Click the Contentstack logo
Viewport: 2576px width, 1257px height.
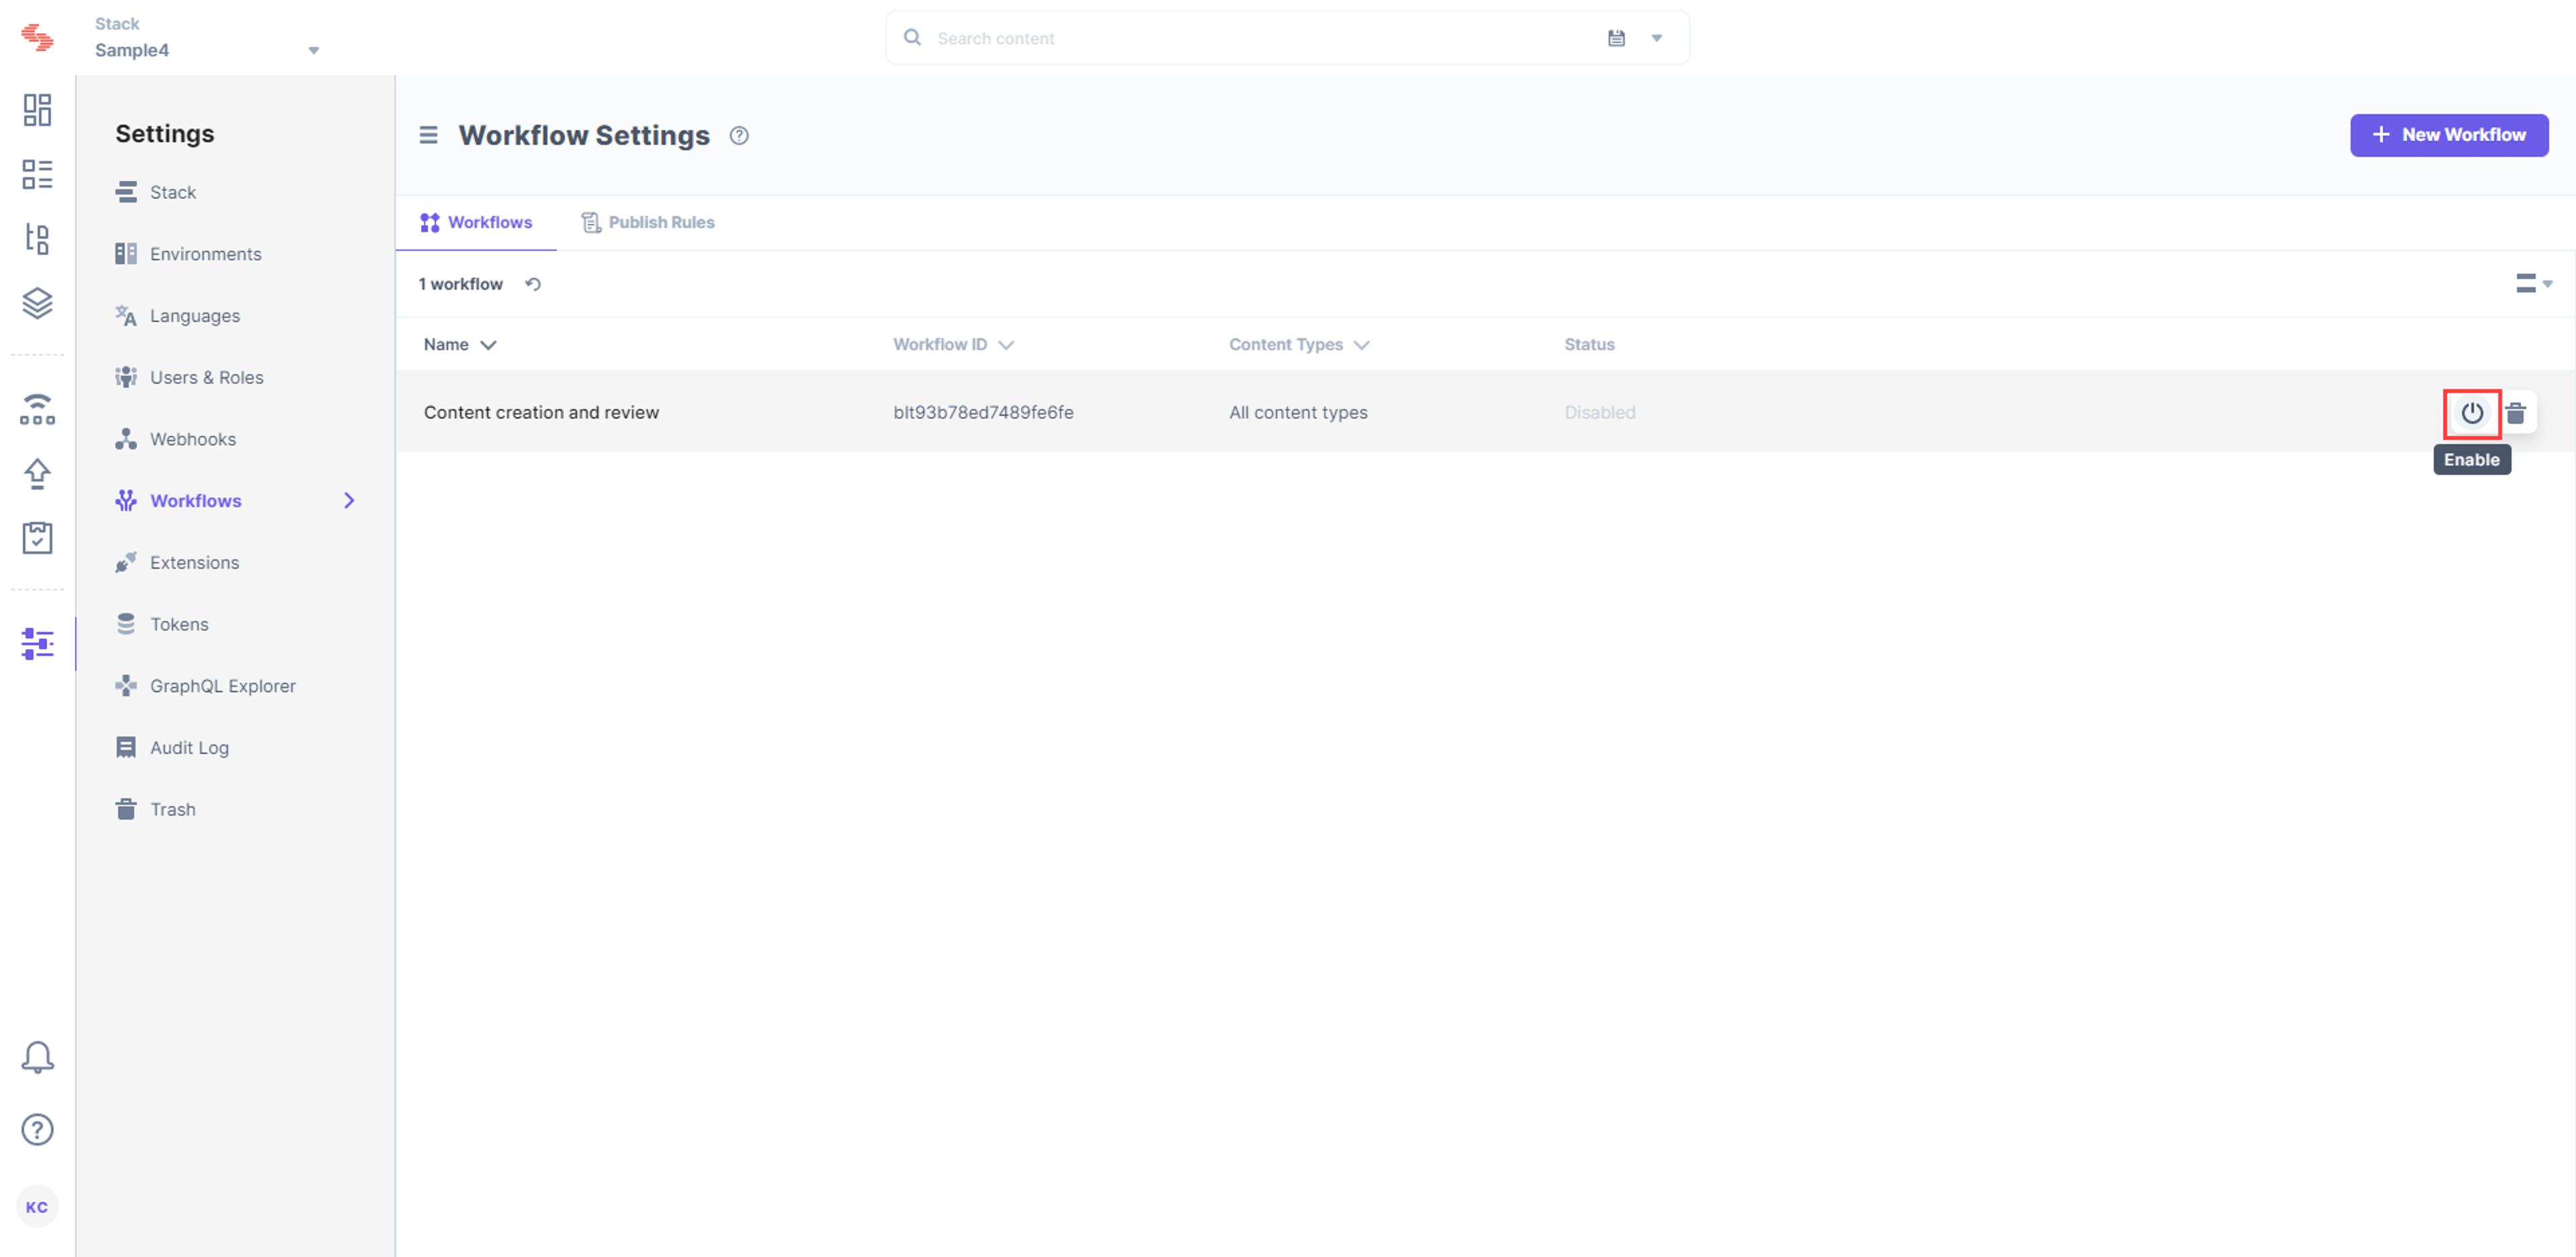point(37,37)
